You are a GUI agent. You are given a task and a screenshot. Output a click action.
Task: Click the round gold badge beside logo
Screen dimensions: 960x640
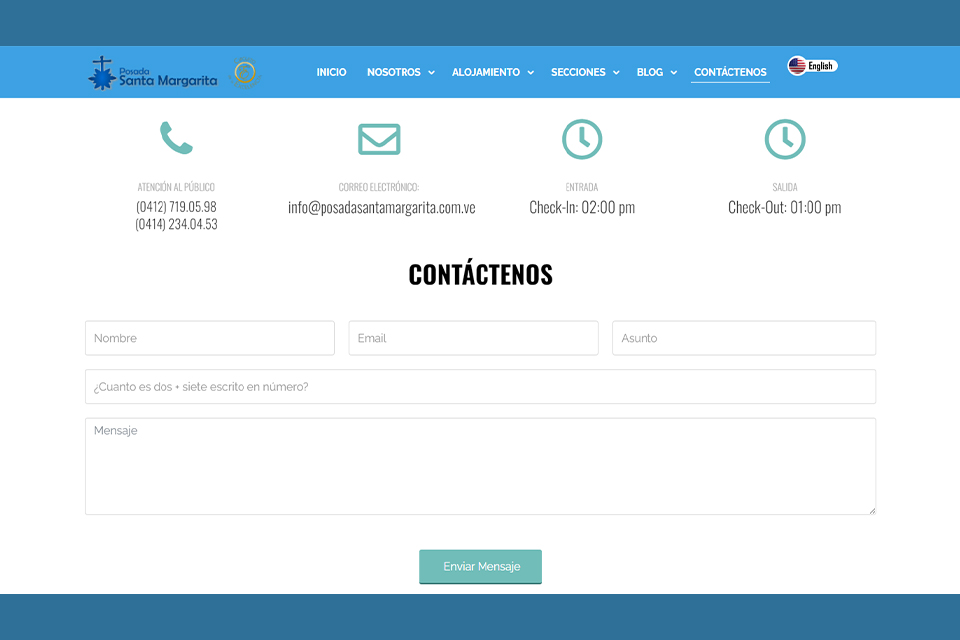tap(244, 73)
